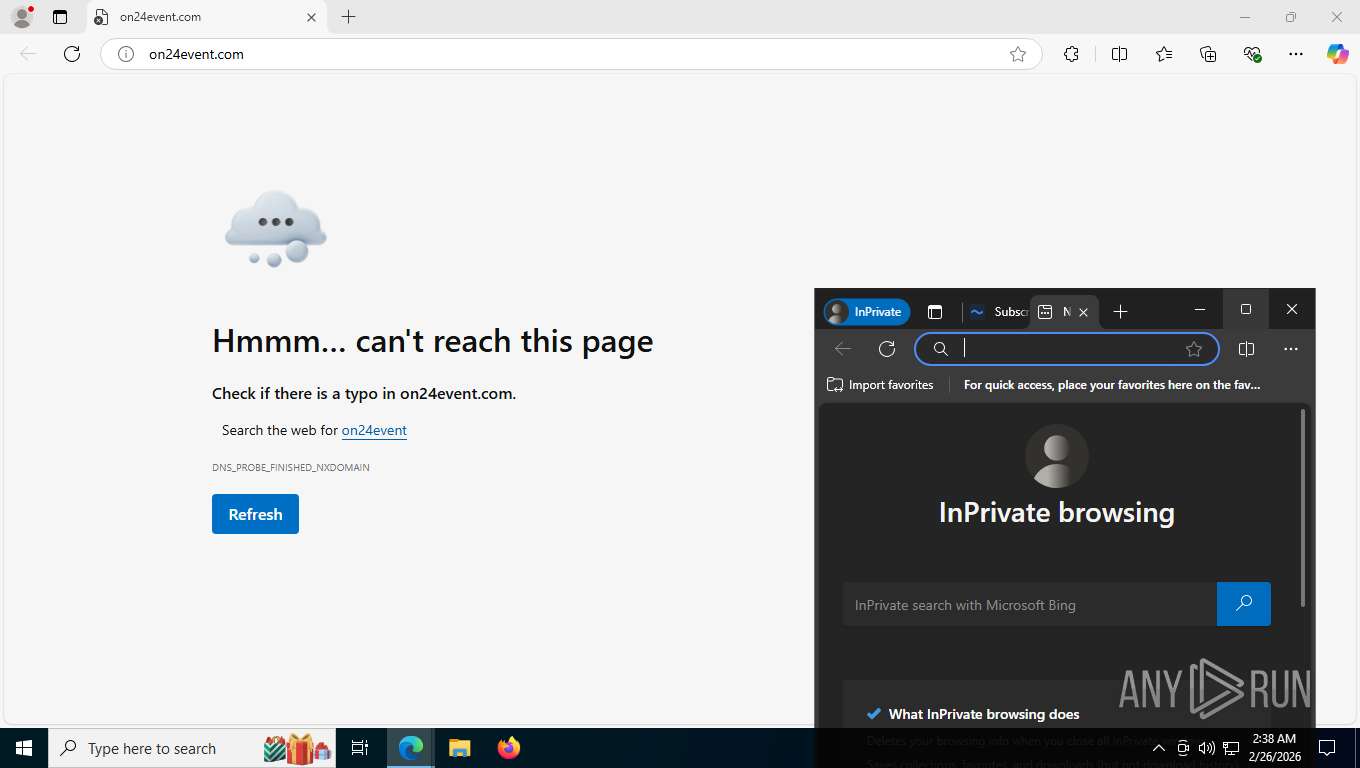This screenshot has width=1360, height=768.
Task: View site information icon in address bar
Action: (126, 54)
